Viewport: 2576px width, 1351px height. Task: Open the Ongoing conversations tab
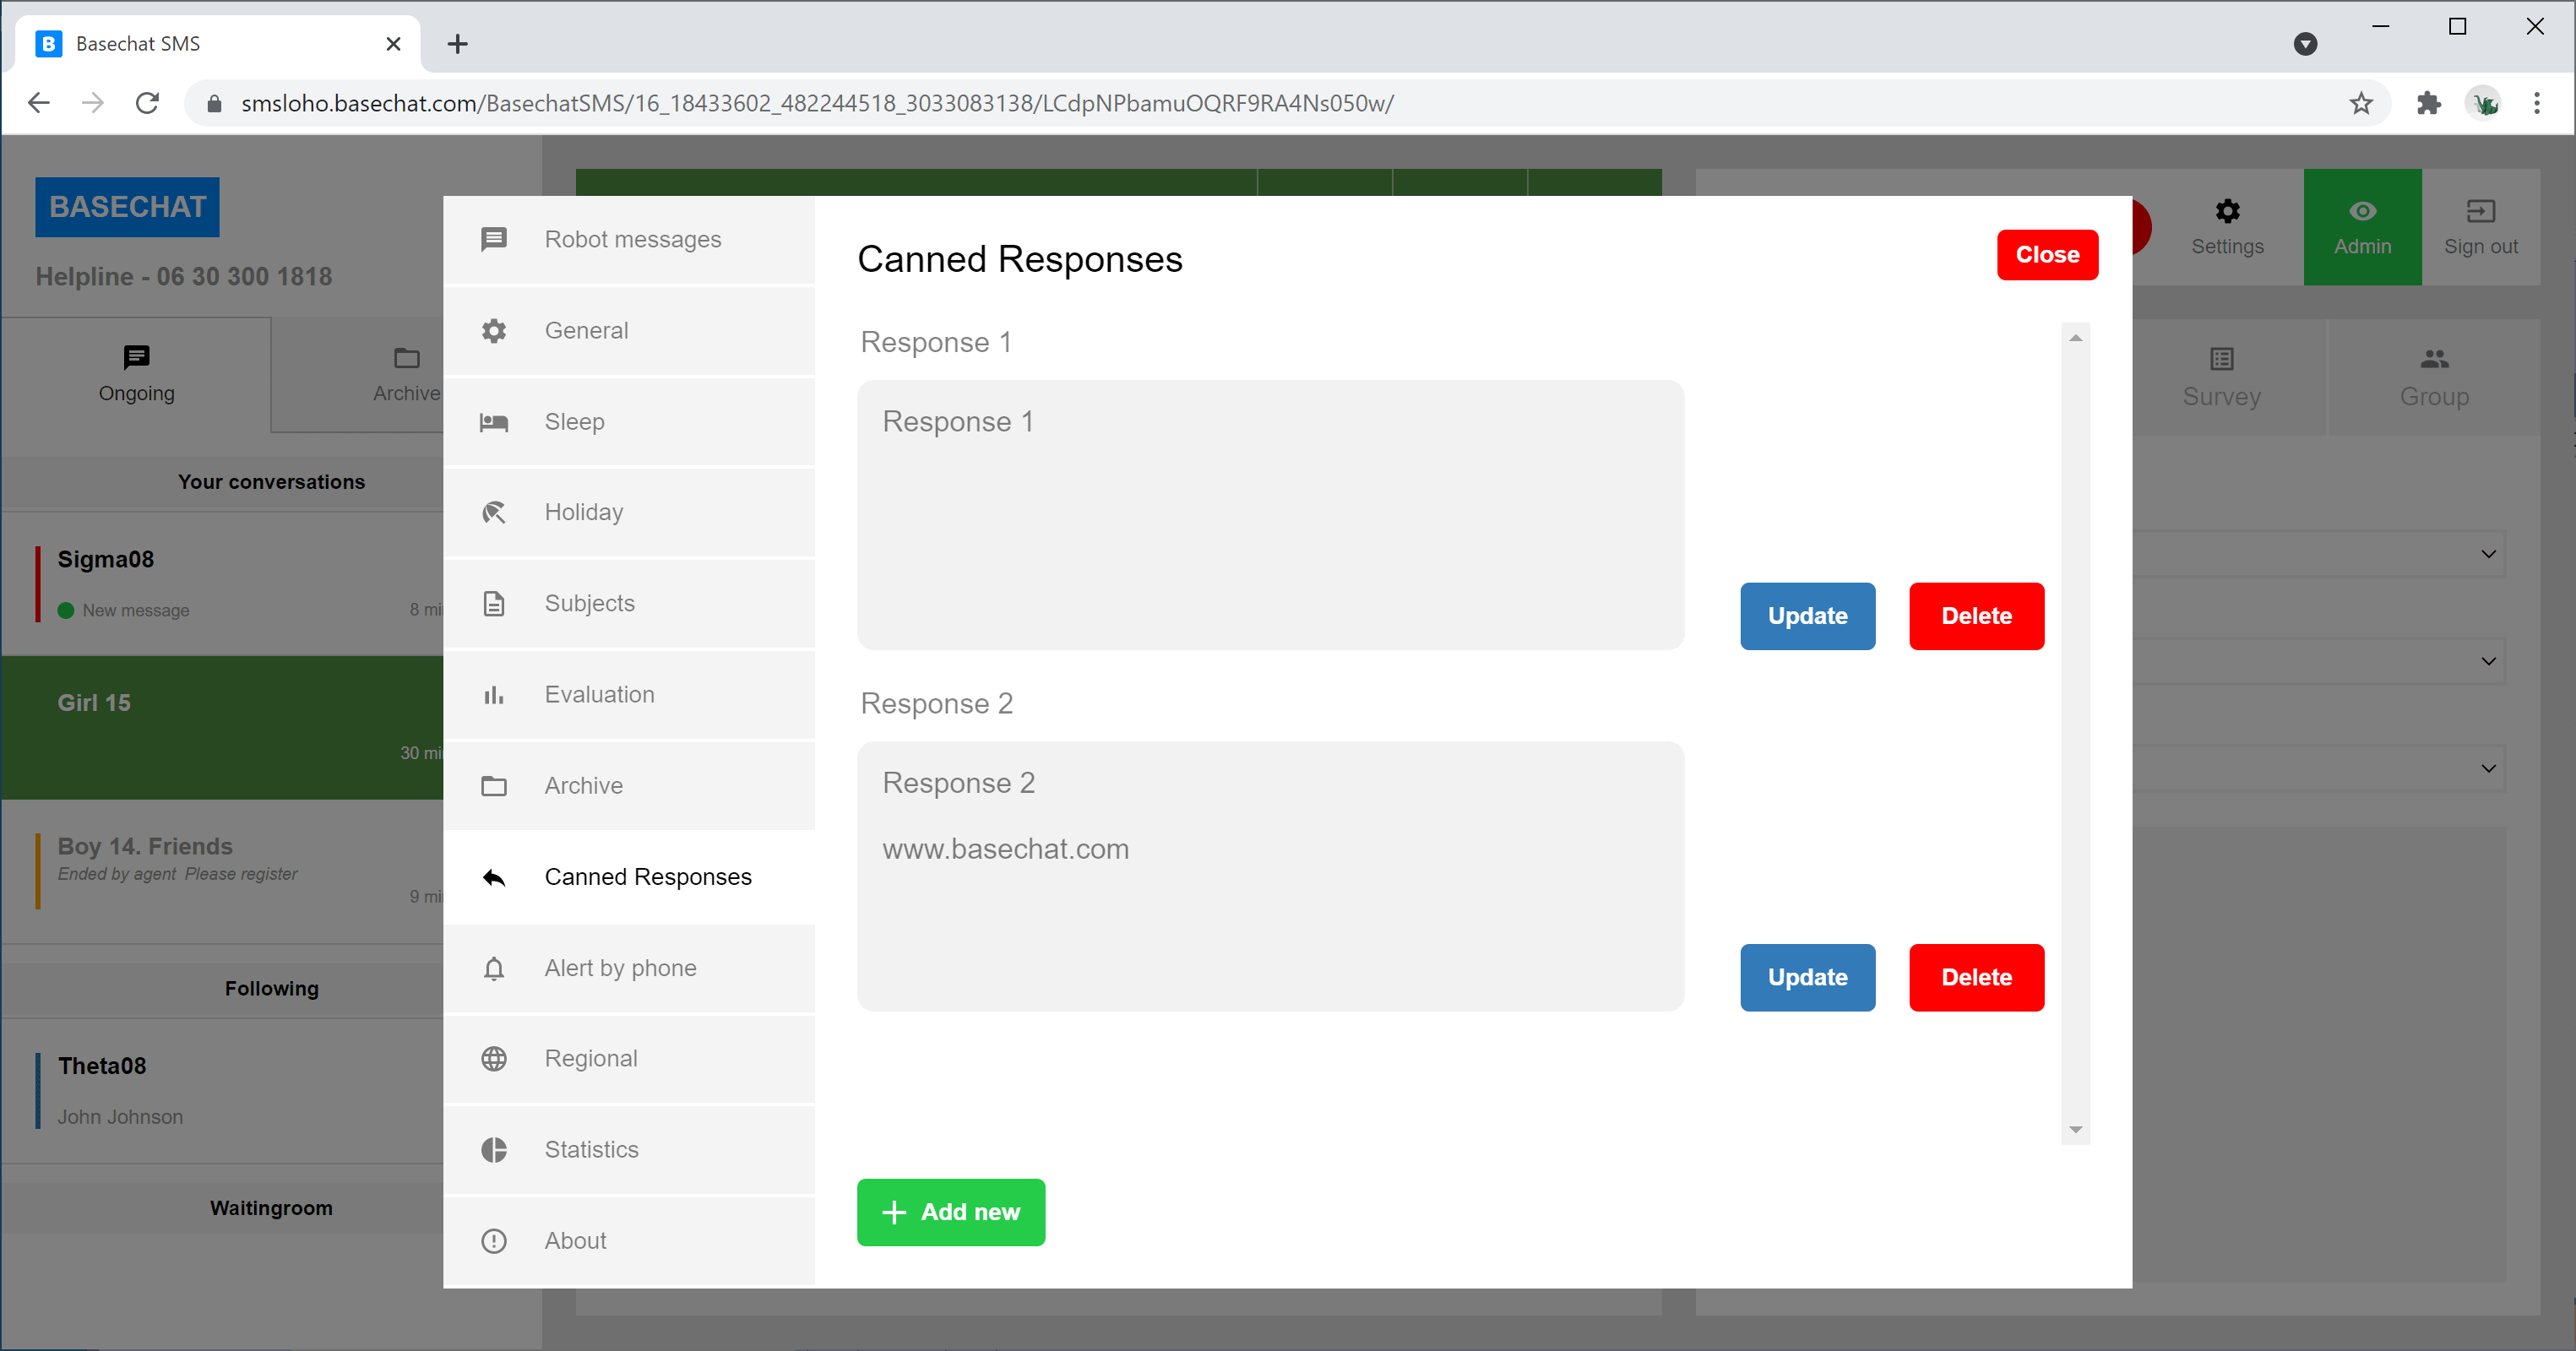click(136, 375)
